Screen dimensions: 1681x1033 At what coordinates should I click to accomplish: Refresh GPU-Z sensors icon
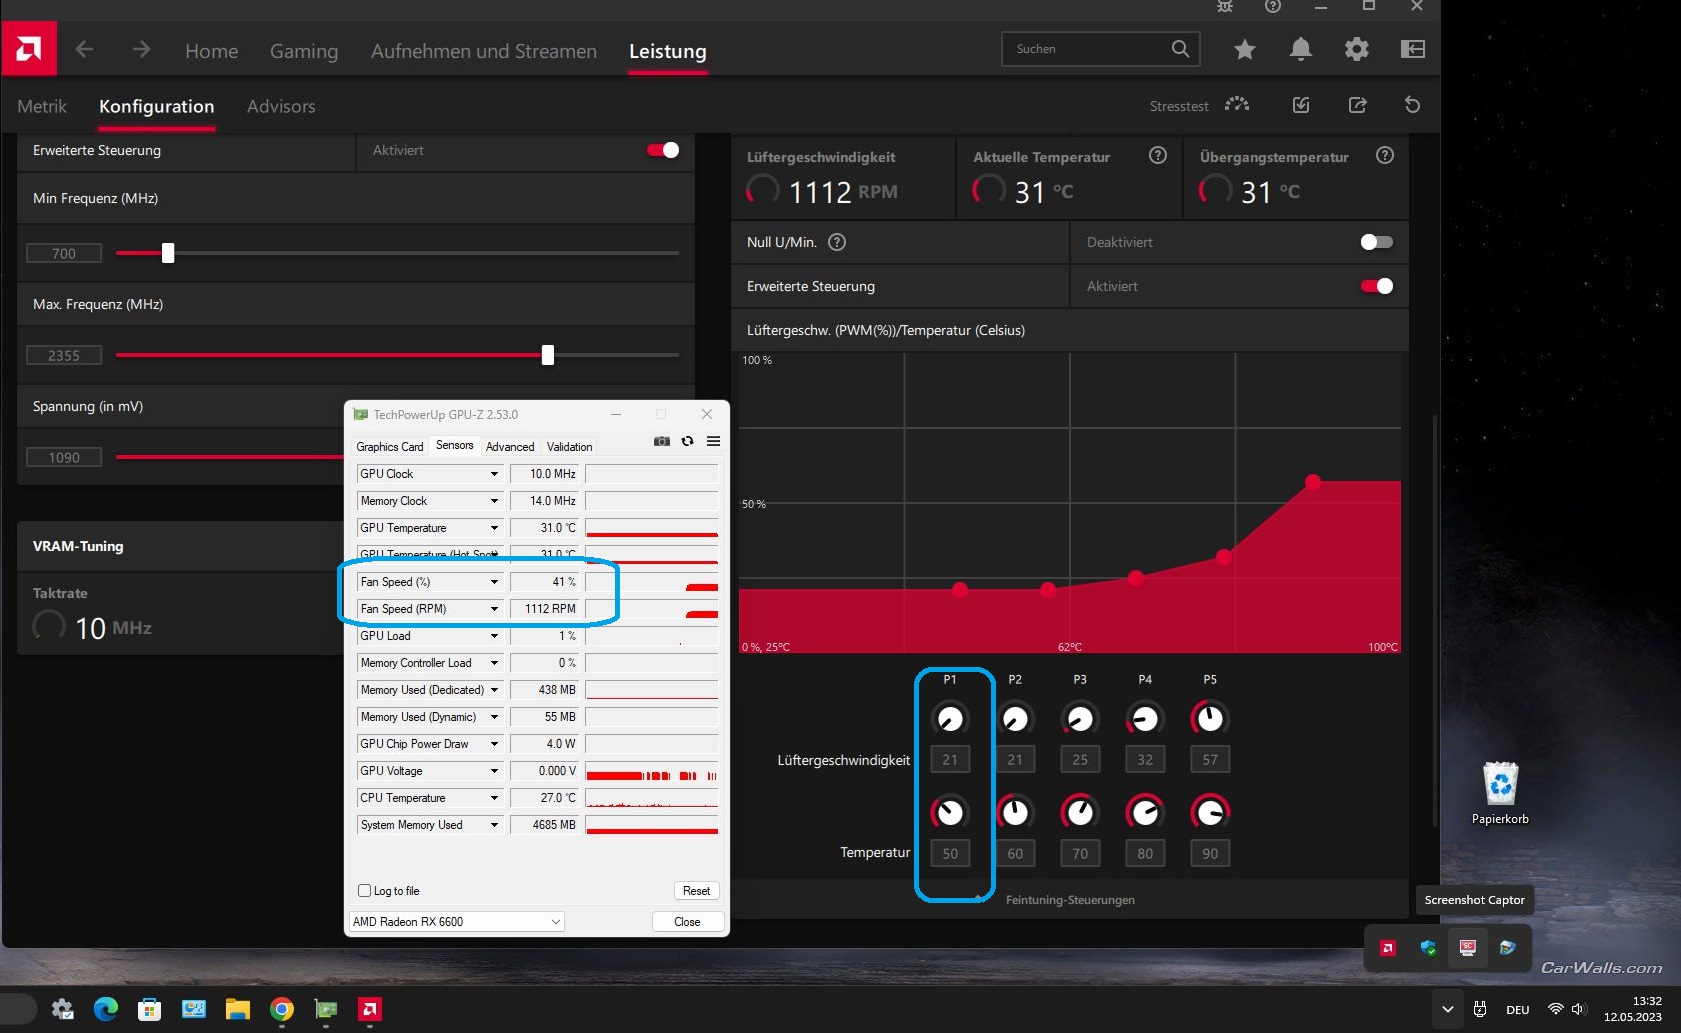click(x=687, y=441)
